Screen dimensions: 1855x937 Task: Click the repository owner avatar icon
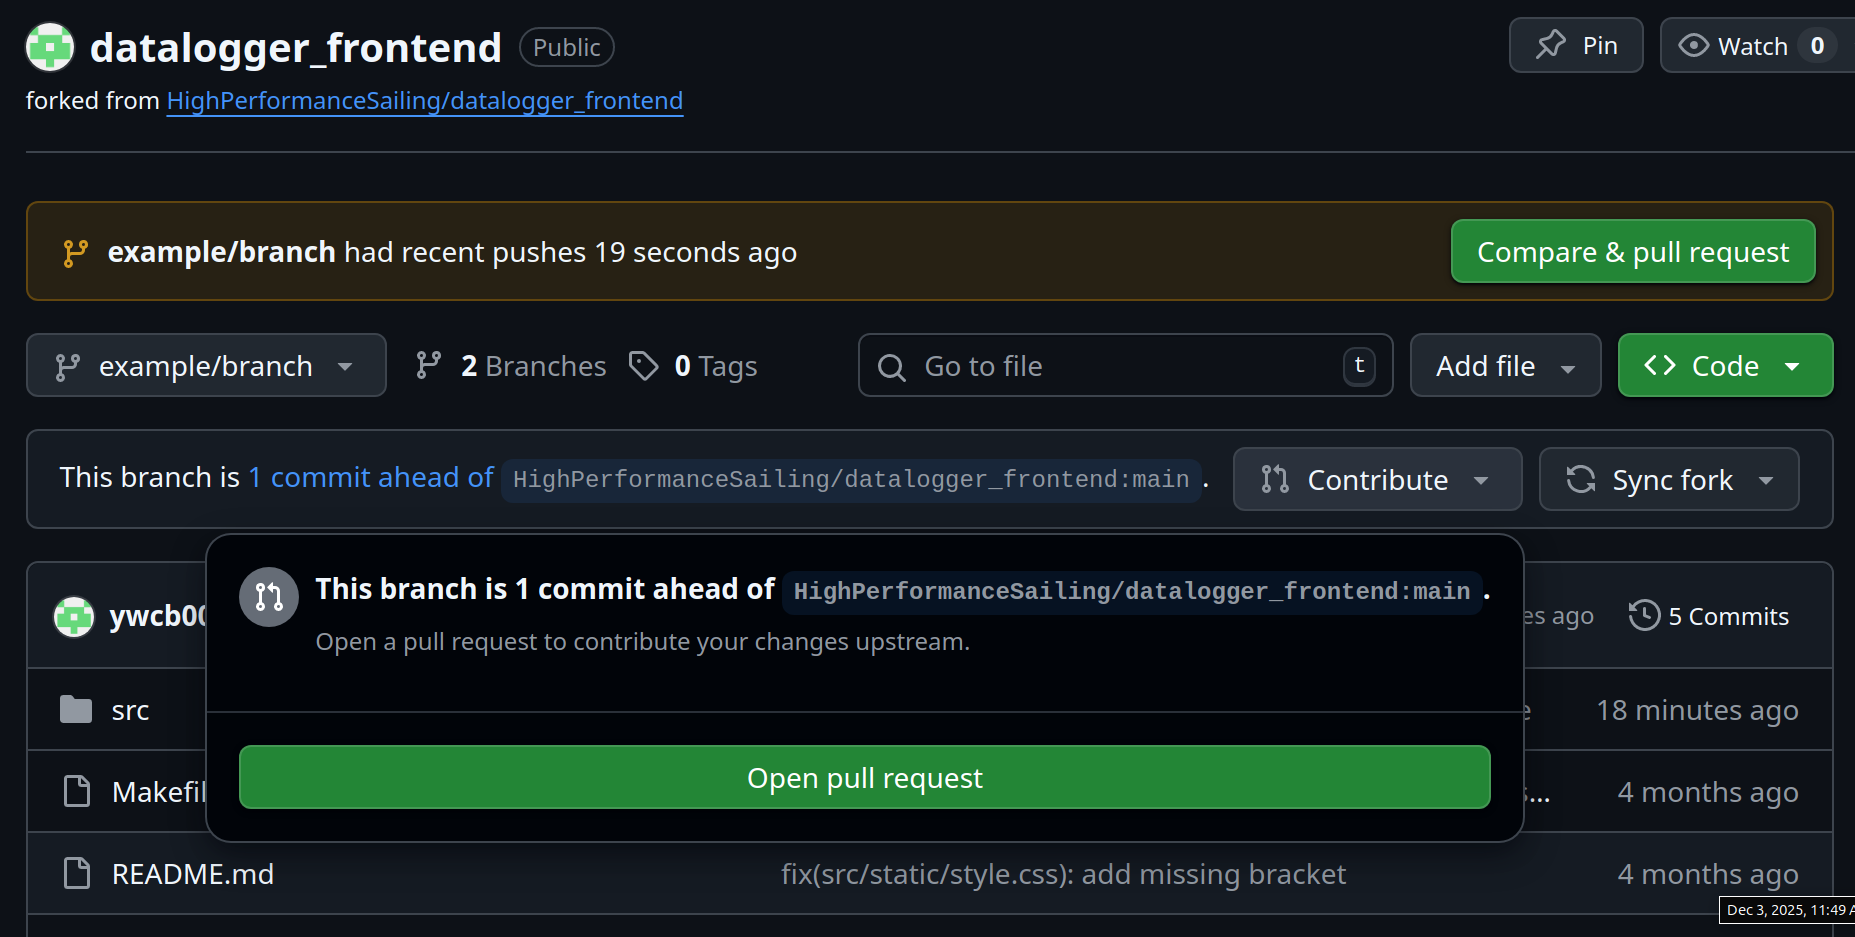coord(50,47)
